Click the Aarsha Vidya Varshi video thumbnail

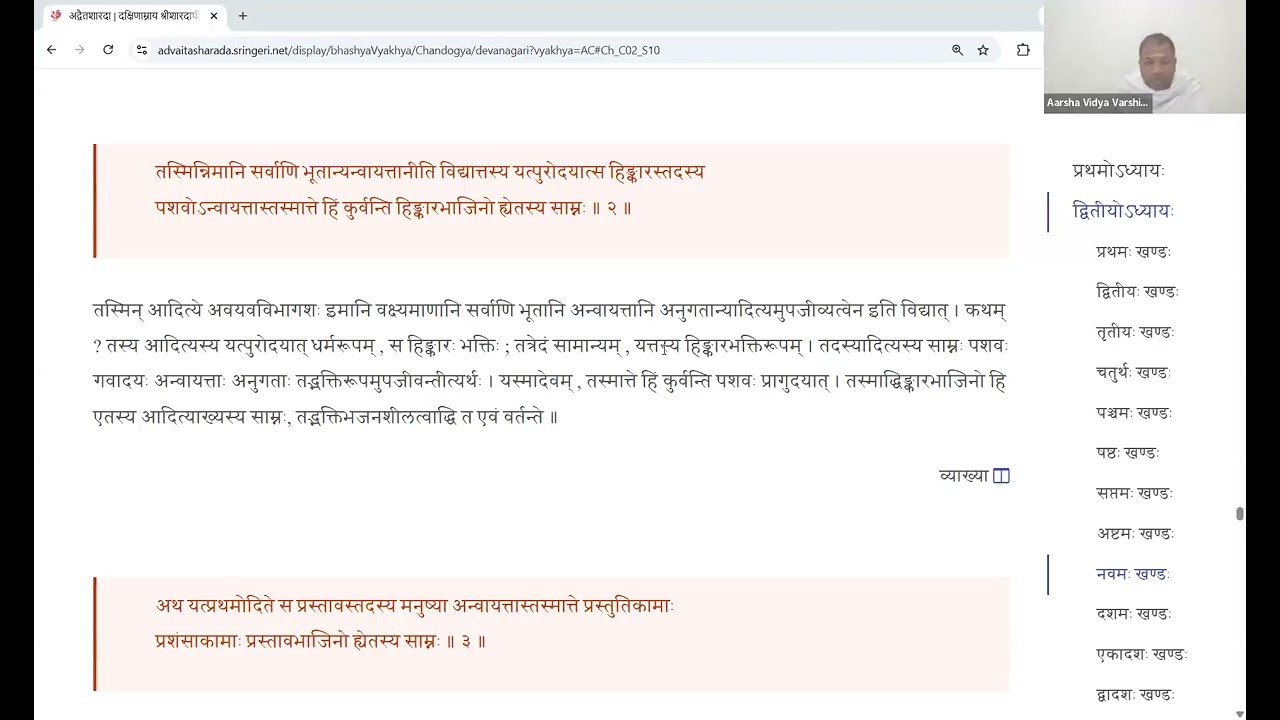(1145, 57)
